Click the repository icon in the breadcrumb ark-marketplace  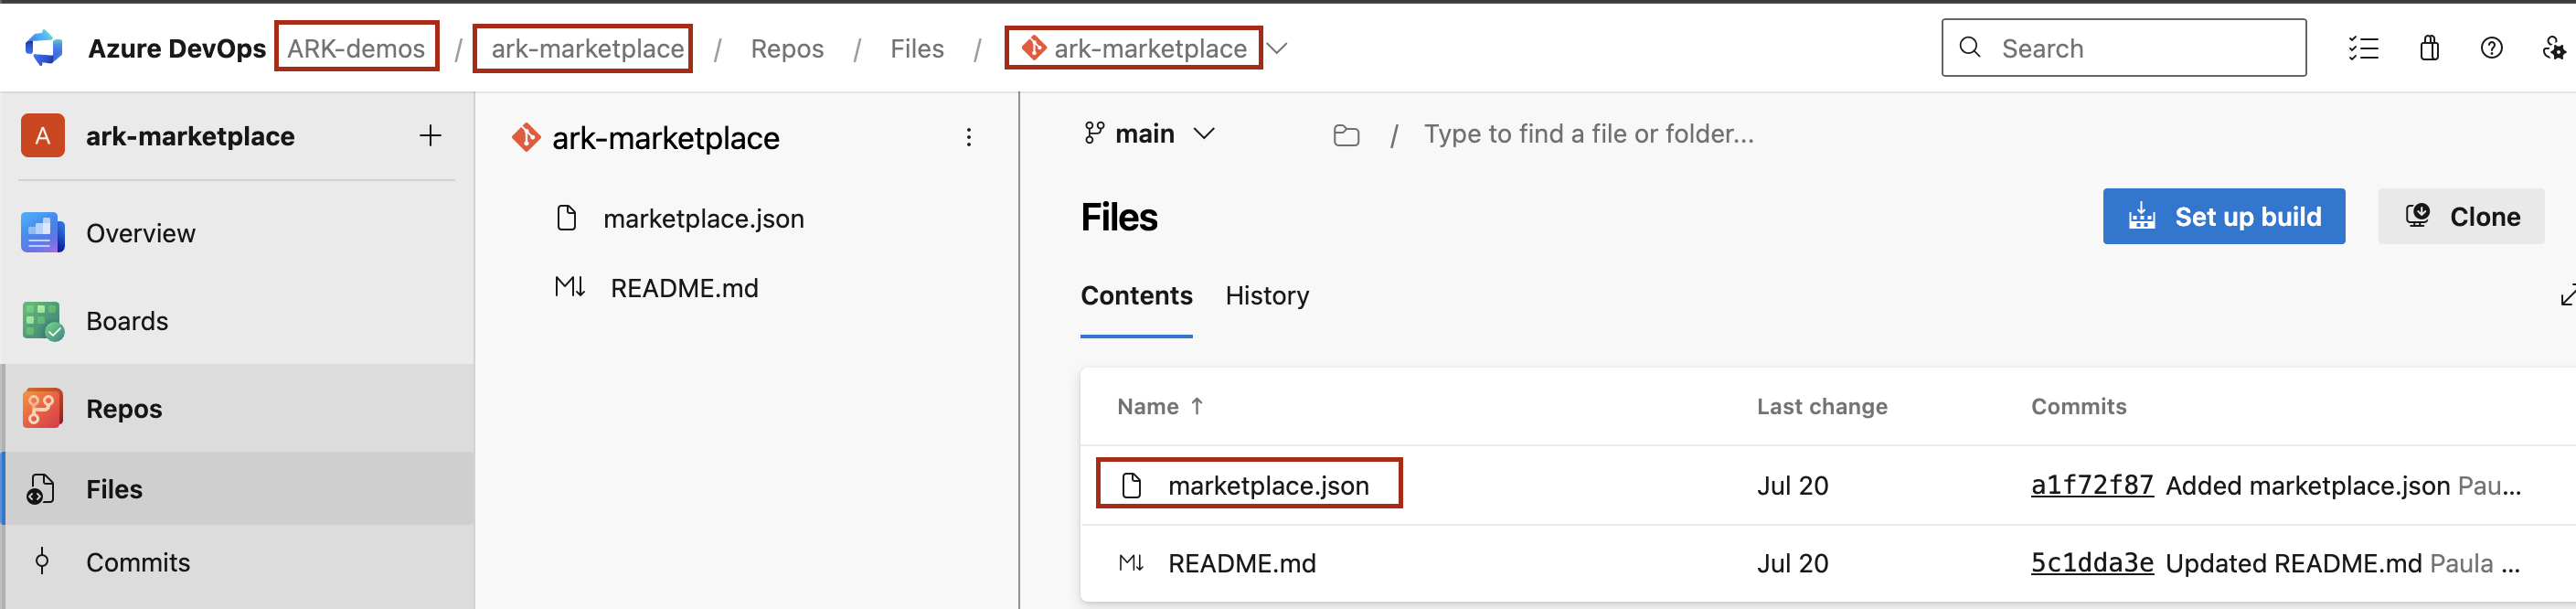pos(1033,47)
